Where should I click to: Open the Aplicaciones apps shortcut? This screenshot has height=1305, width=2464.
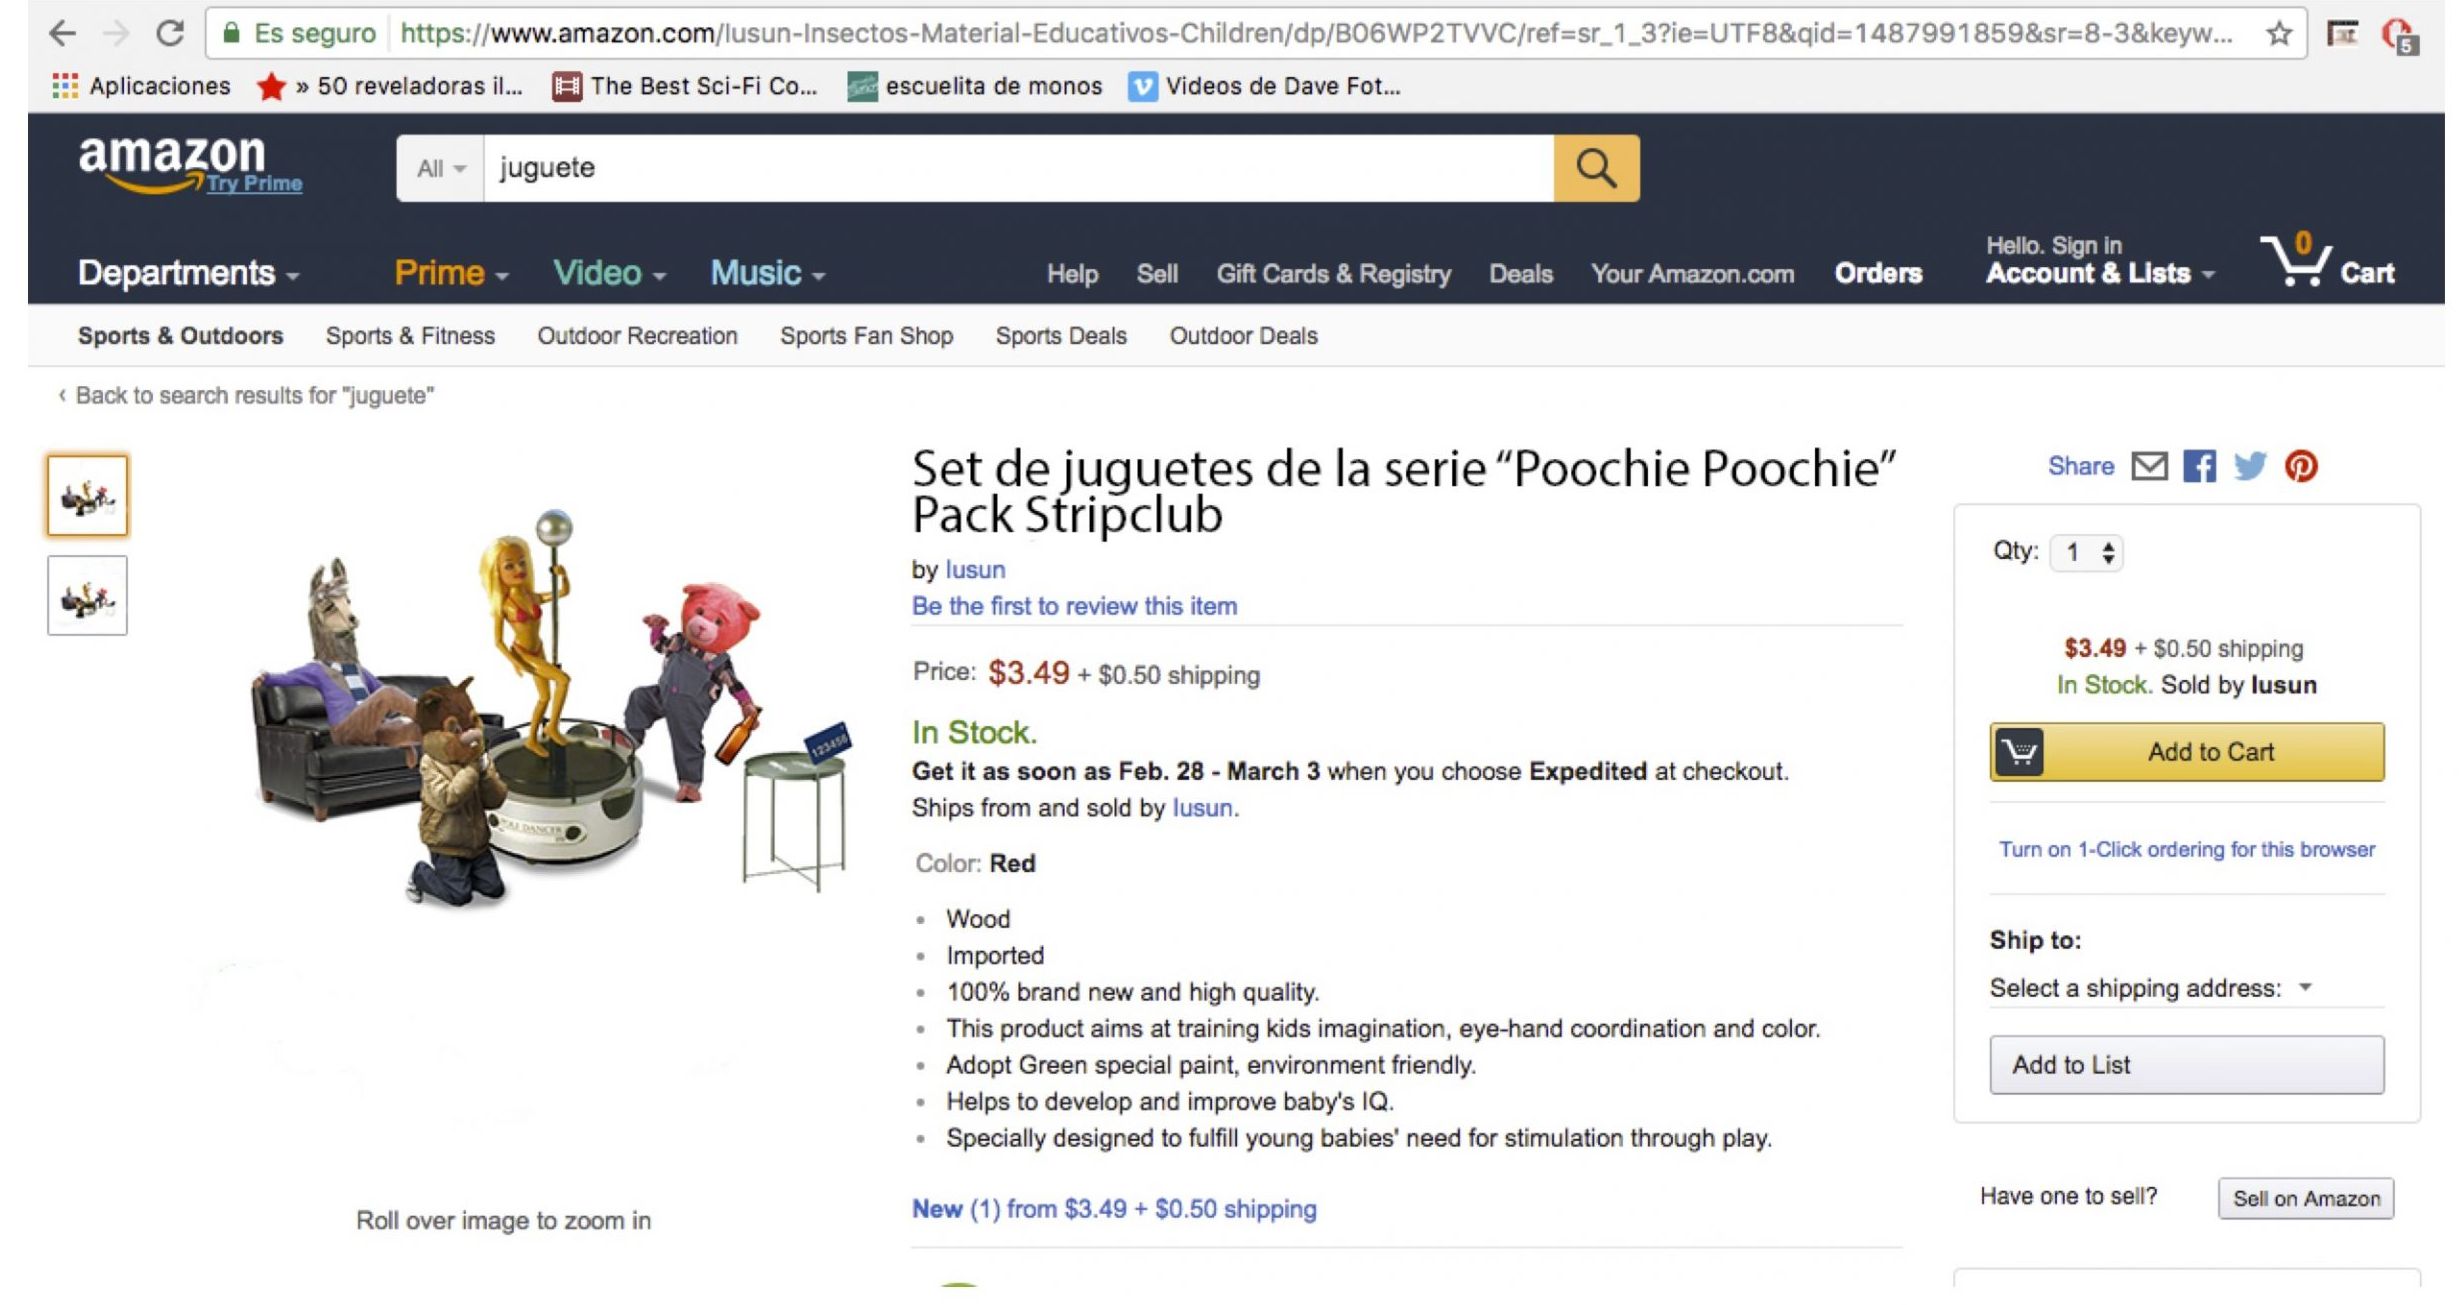pyautogui.click(x=141, y=86)
